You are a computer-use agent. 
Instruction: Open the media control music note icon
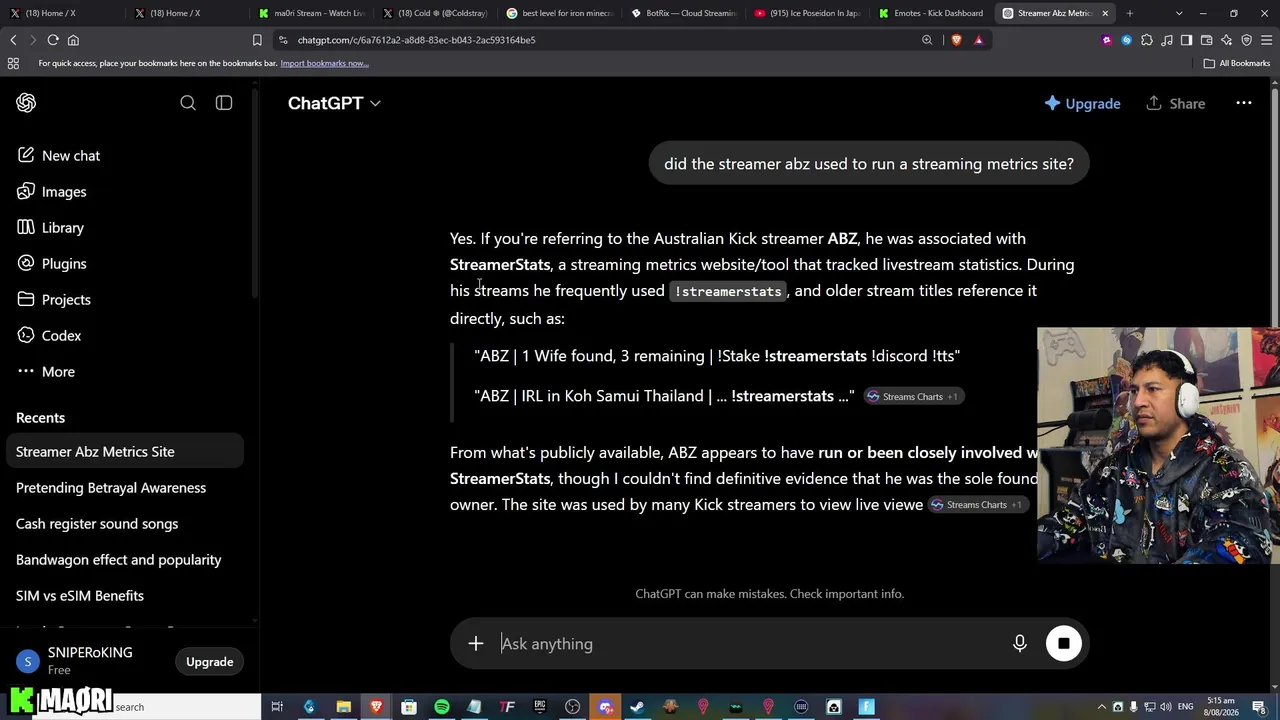click(1167, 40)
